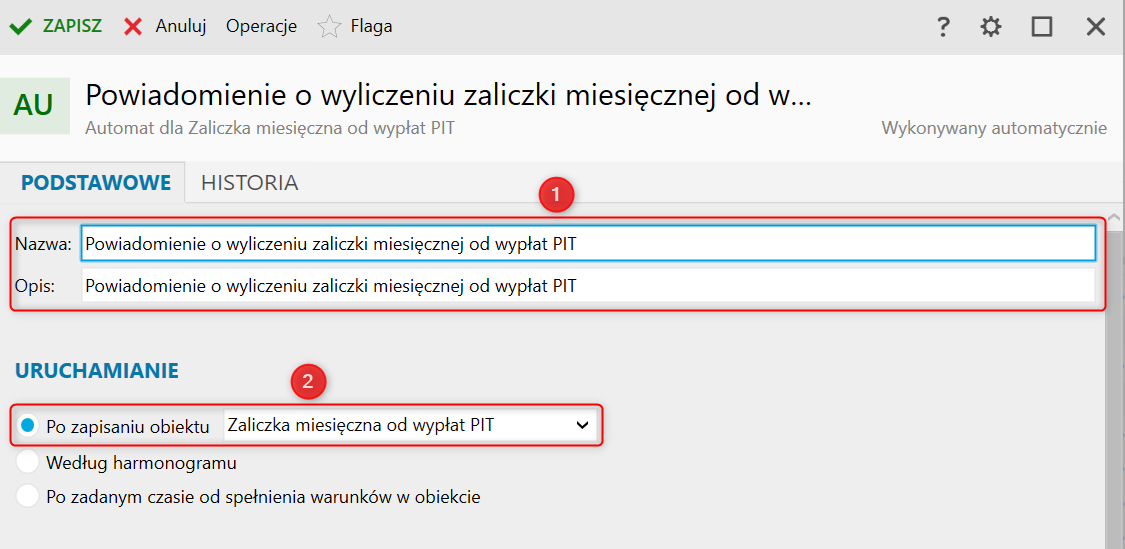Select the Po zapisaniu obiektu radio button
The height and width of the screenshot is (549, 1125).
tap(27, 426)
